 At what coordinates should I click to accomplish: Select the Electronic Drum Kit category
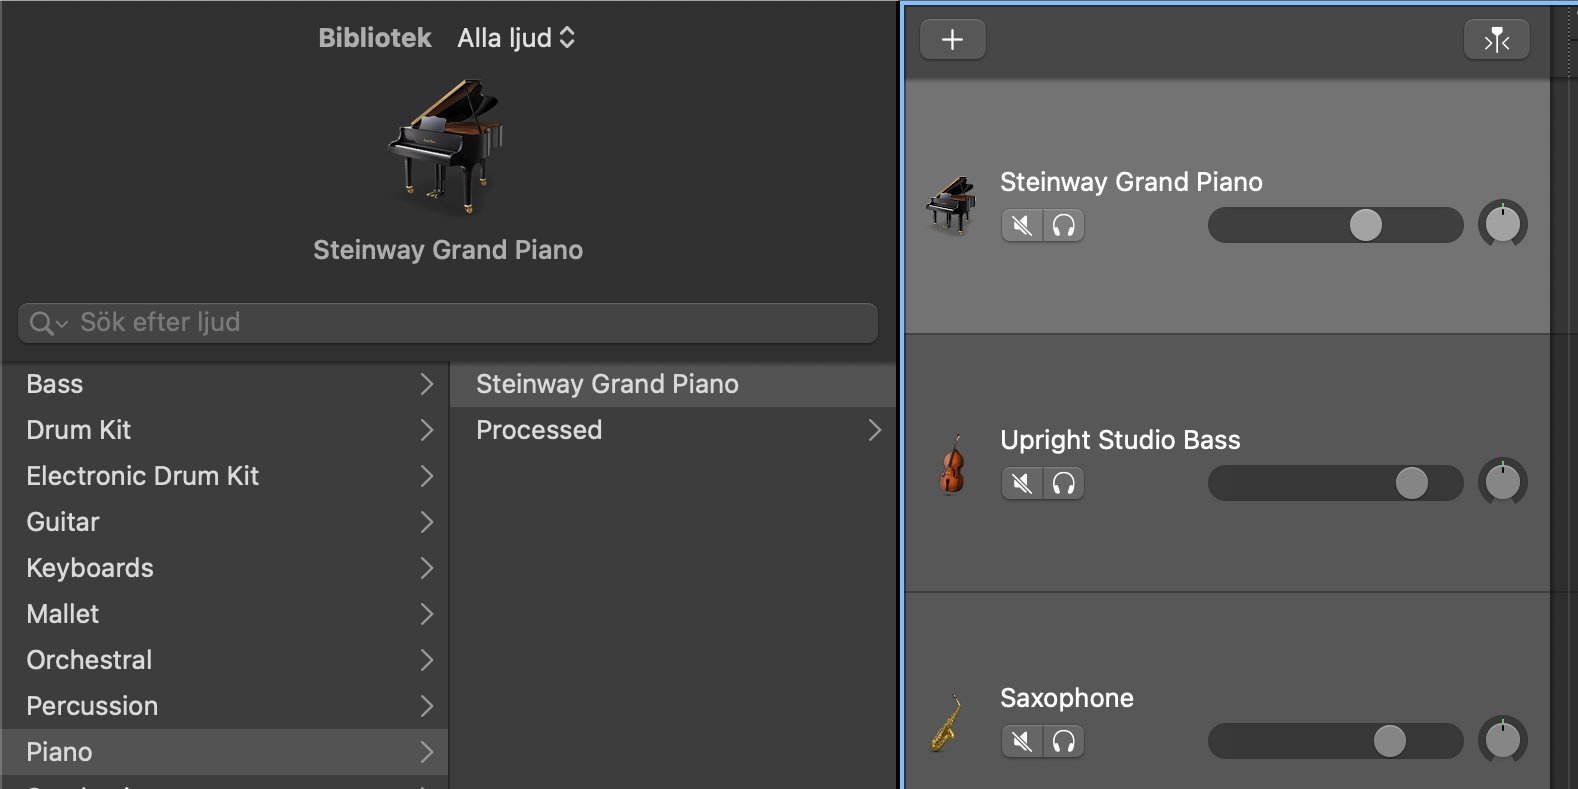point(225,476)
